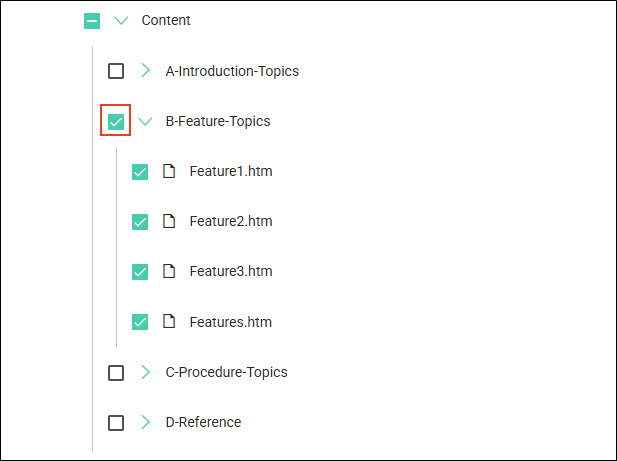Expand the A-Introduction-Topics folder
The image size is (617, 461).
[x=145, y=71]
